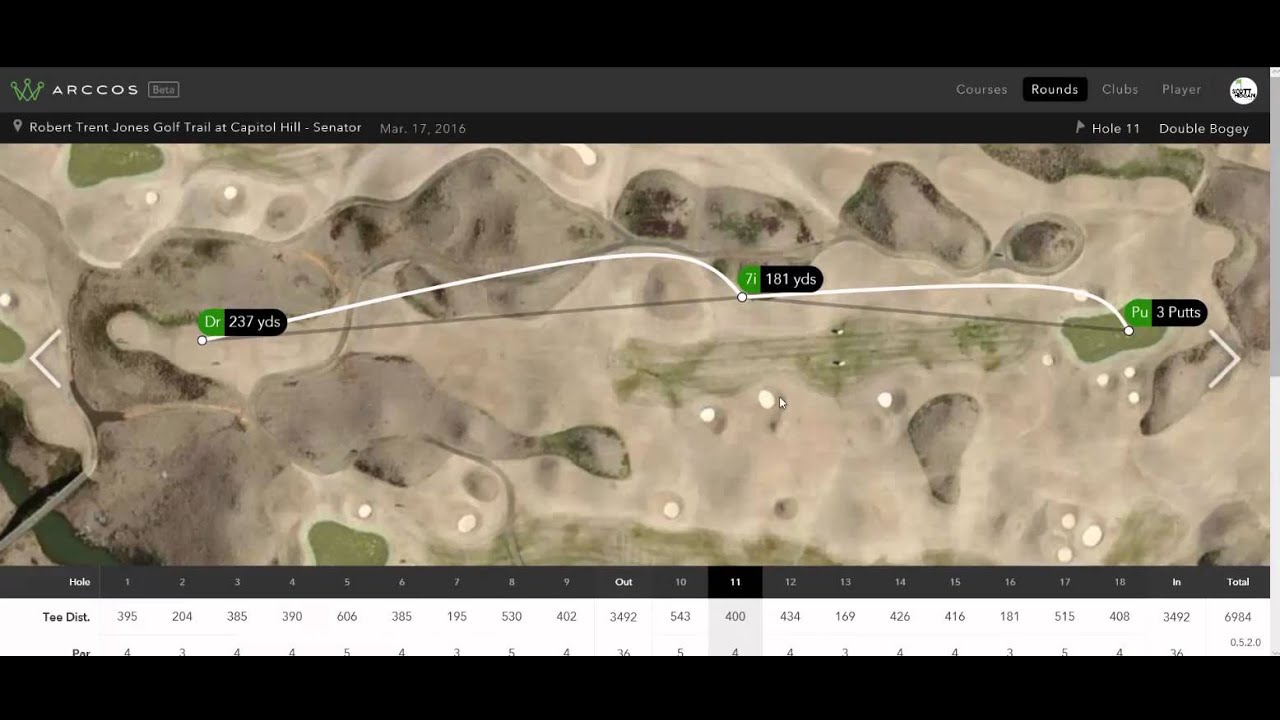The height and width of the screenshot is (720, 1280).
Task: Click the Out column header
Action: tap(623, 582)
